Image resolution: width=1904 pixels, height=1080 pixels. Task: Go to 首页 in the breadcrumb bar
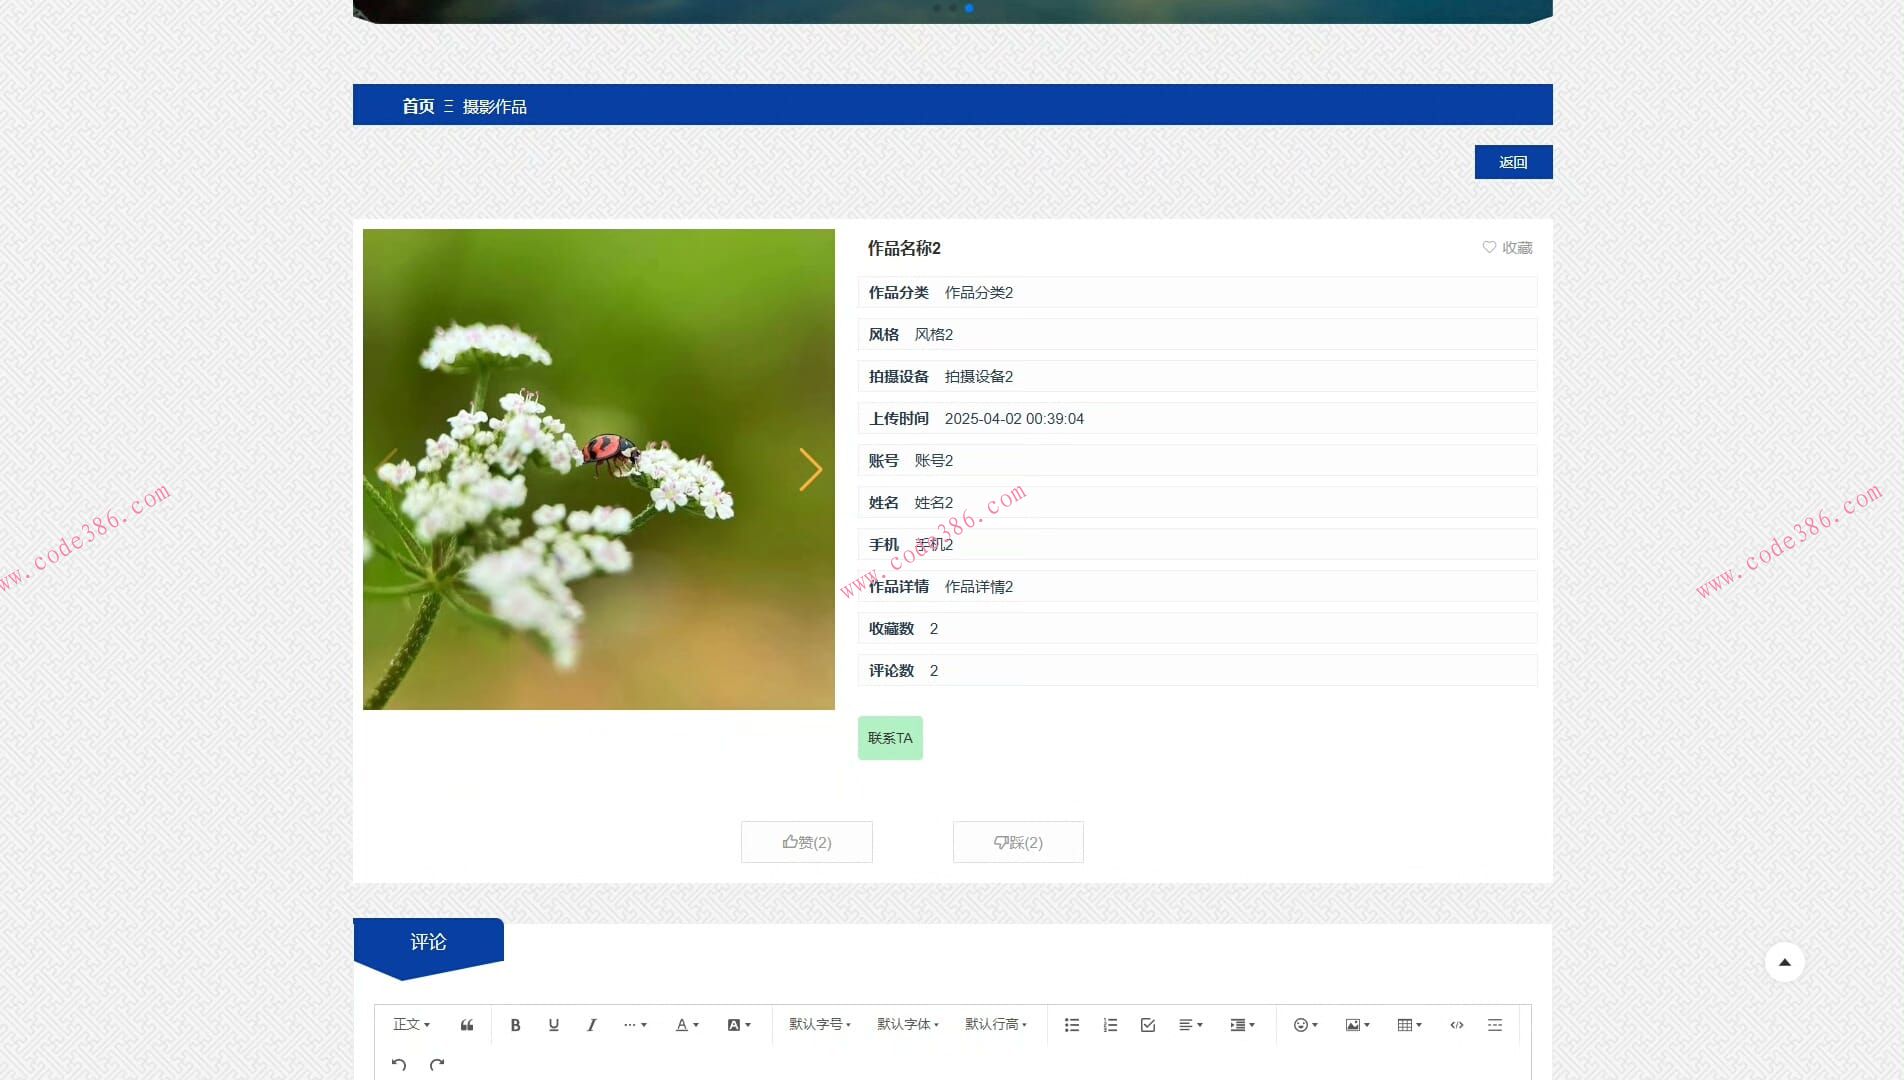[x=418, y=106]
